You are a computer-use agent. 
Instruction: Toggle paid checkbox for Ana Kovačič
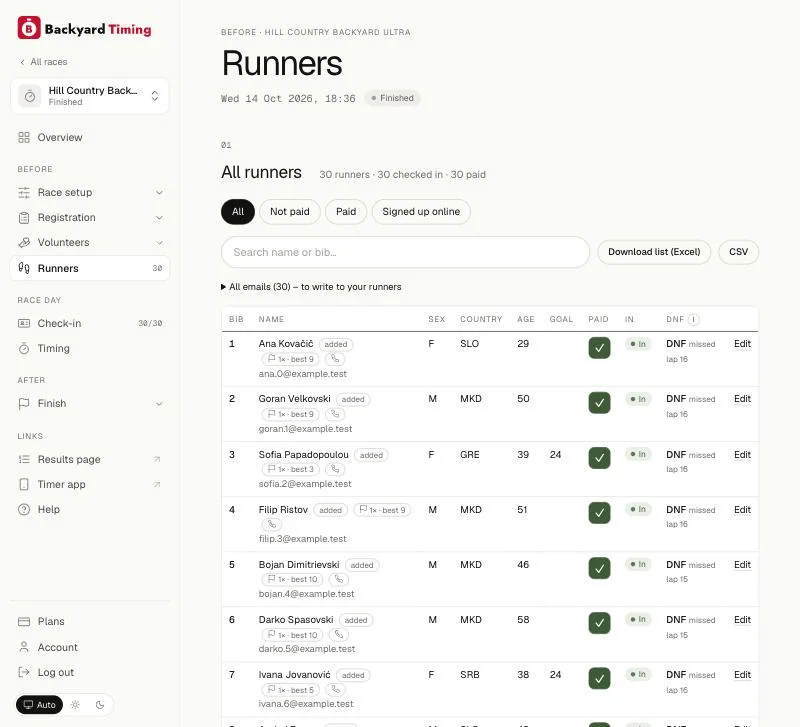pyautogui.click(x=599, y=348)
